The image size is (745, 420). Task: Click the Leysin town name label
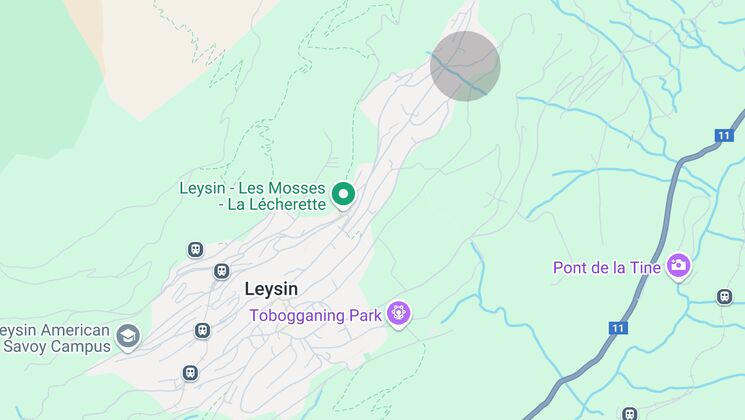[x=271, y=289]
